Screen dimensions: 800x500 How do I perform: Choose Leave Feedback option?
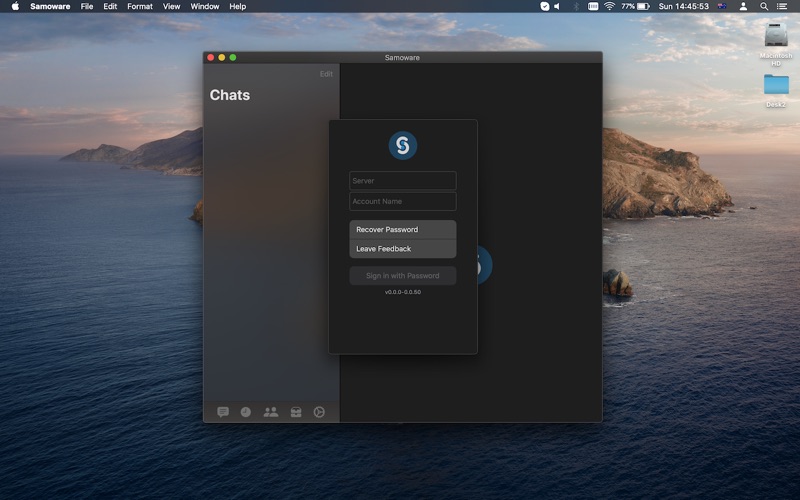click(x=403, y=249)
